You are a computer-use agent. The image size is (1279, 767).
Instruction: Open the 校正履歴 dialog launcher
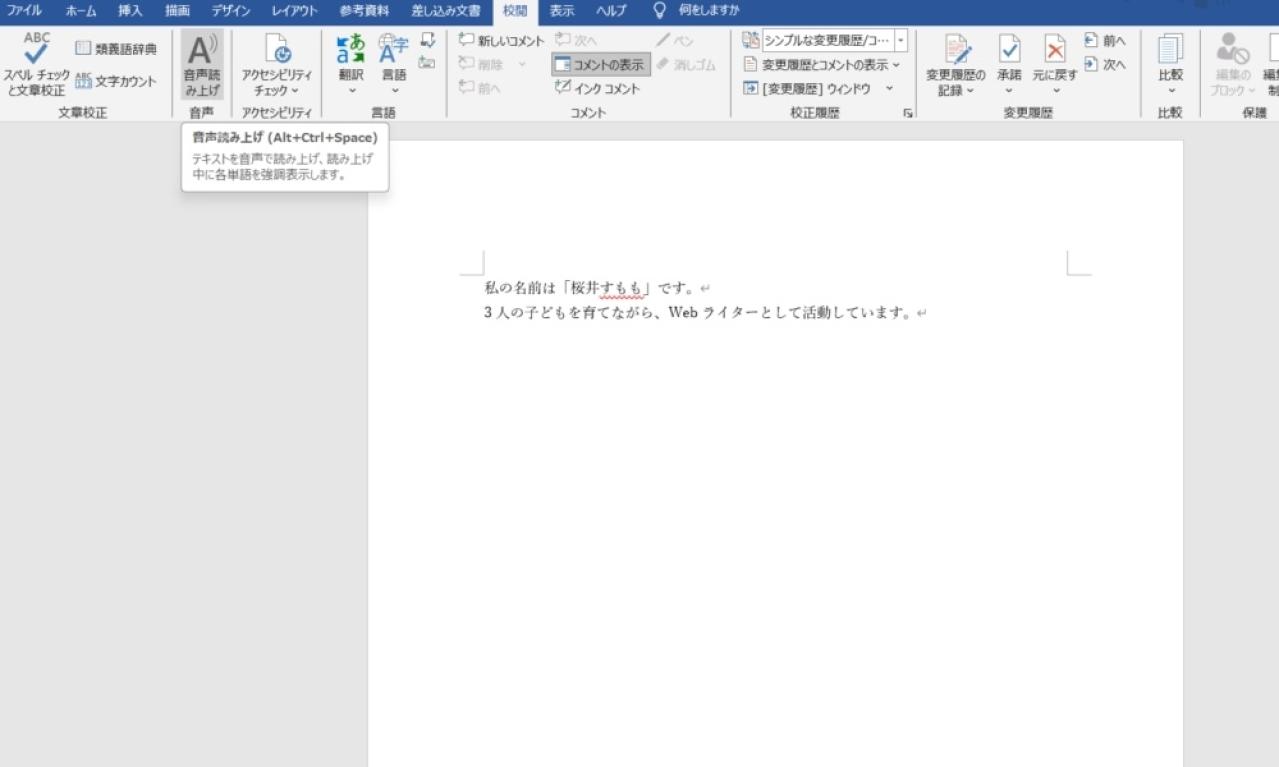click(x=908, y=114)
